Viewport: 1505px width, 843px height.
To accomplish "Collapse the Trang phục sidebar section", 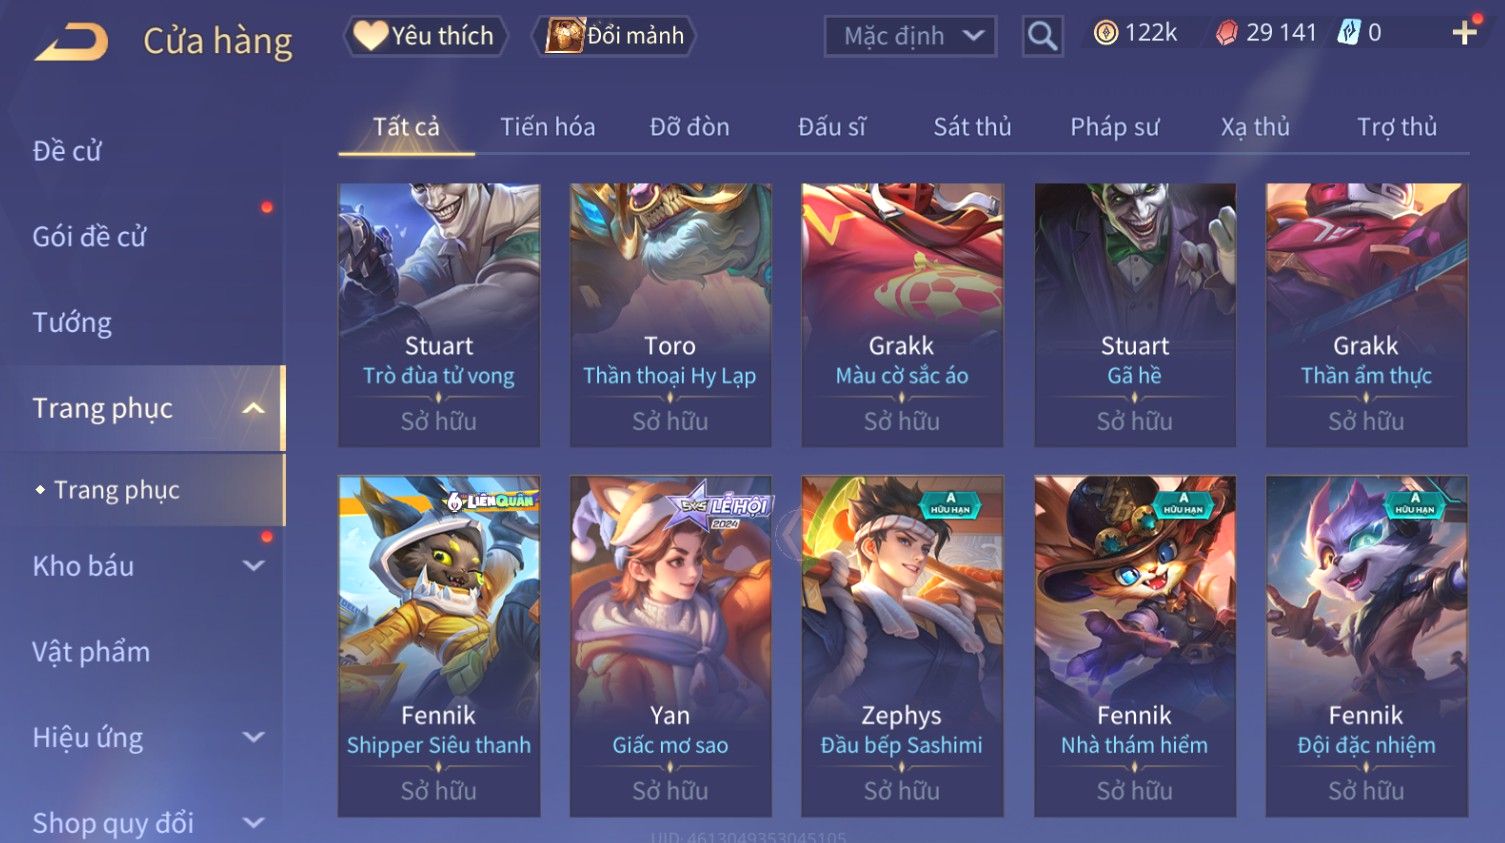I will 254,408.
